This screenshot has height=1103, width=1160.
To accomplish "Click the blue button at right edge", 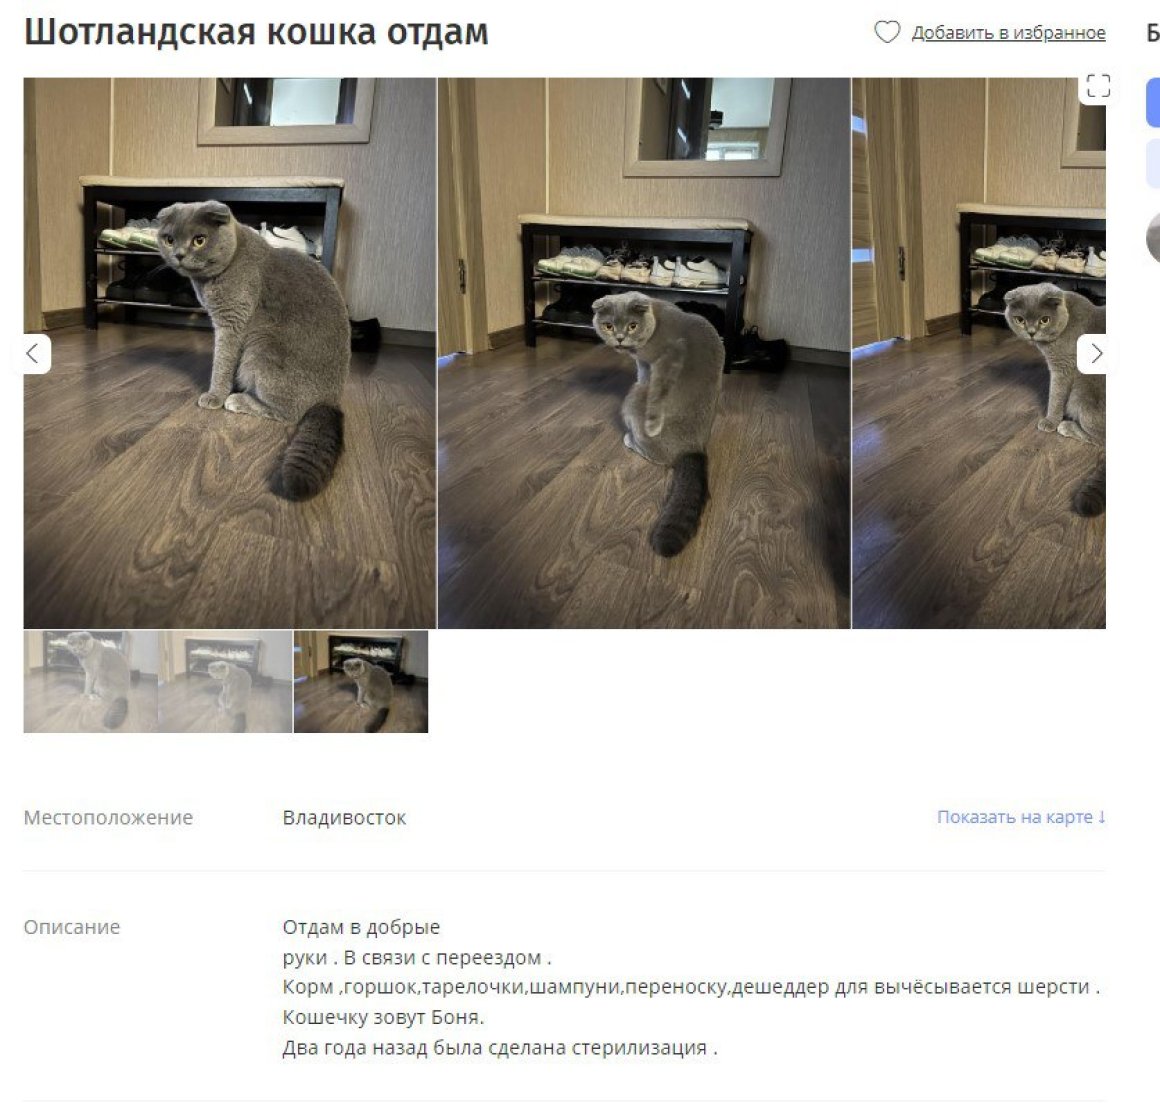I will coord(1153,102).
